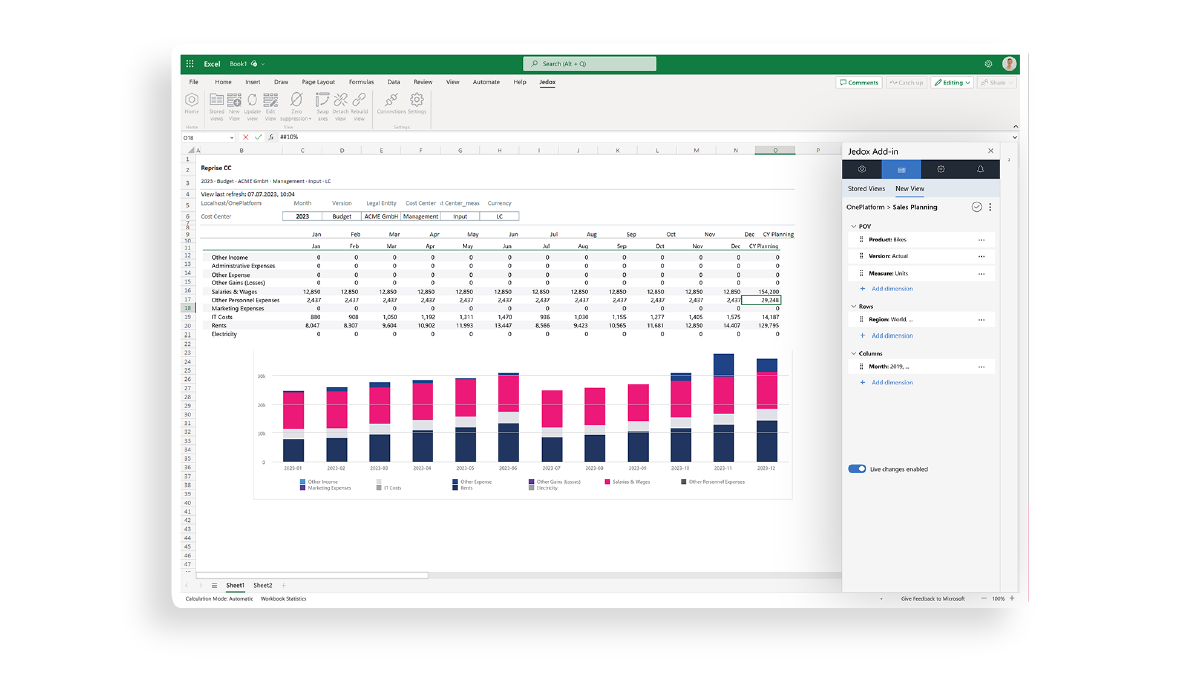
Task: Switch to the Stored Views tab
Action: pos(866,188)
